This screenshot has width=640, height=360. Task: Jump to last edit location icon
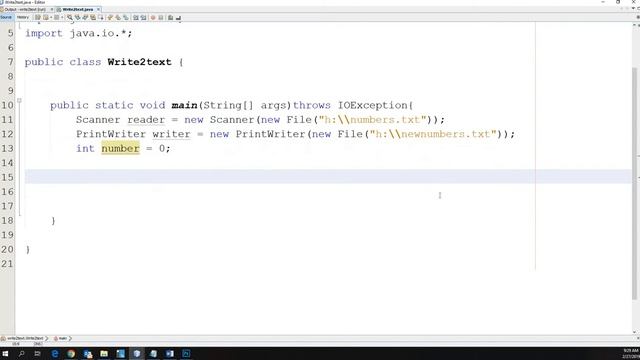click(38, 18)
